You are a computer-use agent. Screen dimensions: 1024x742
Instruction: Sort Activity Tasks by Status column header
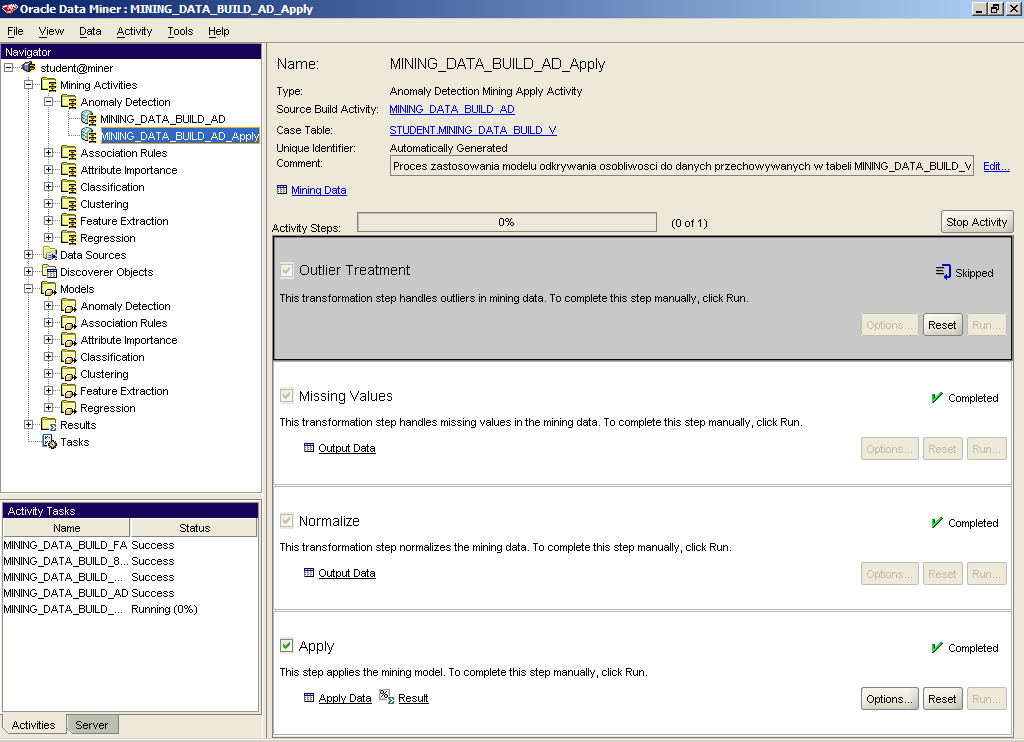(x=195, y=528)
